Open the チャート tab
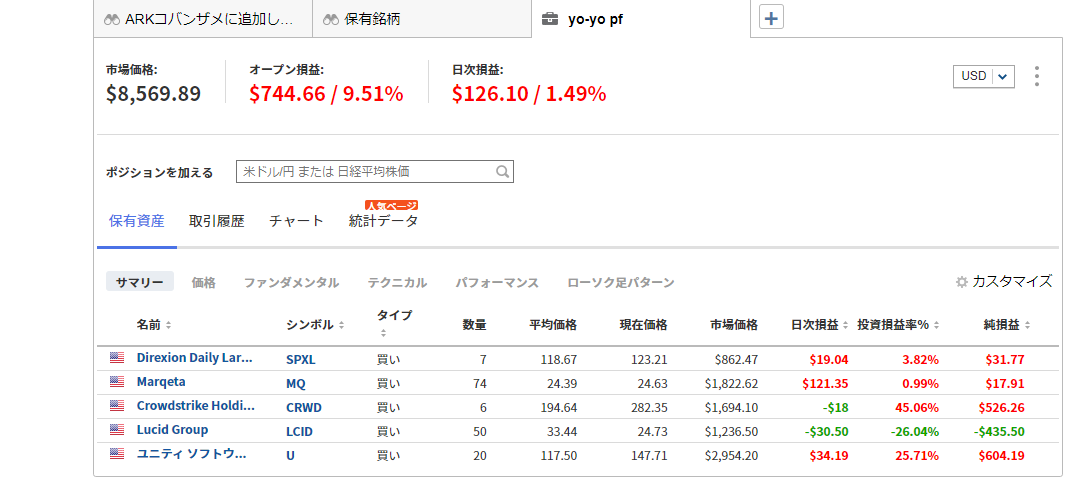The height and width of the screenshot is (486, 1088). pos(296,221)
